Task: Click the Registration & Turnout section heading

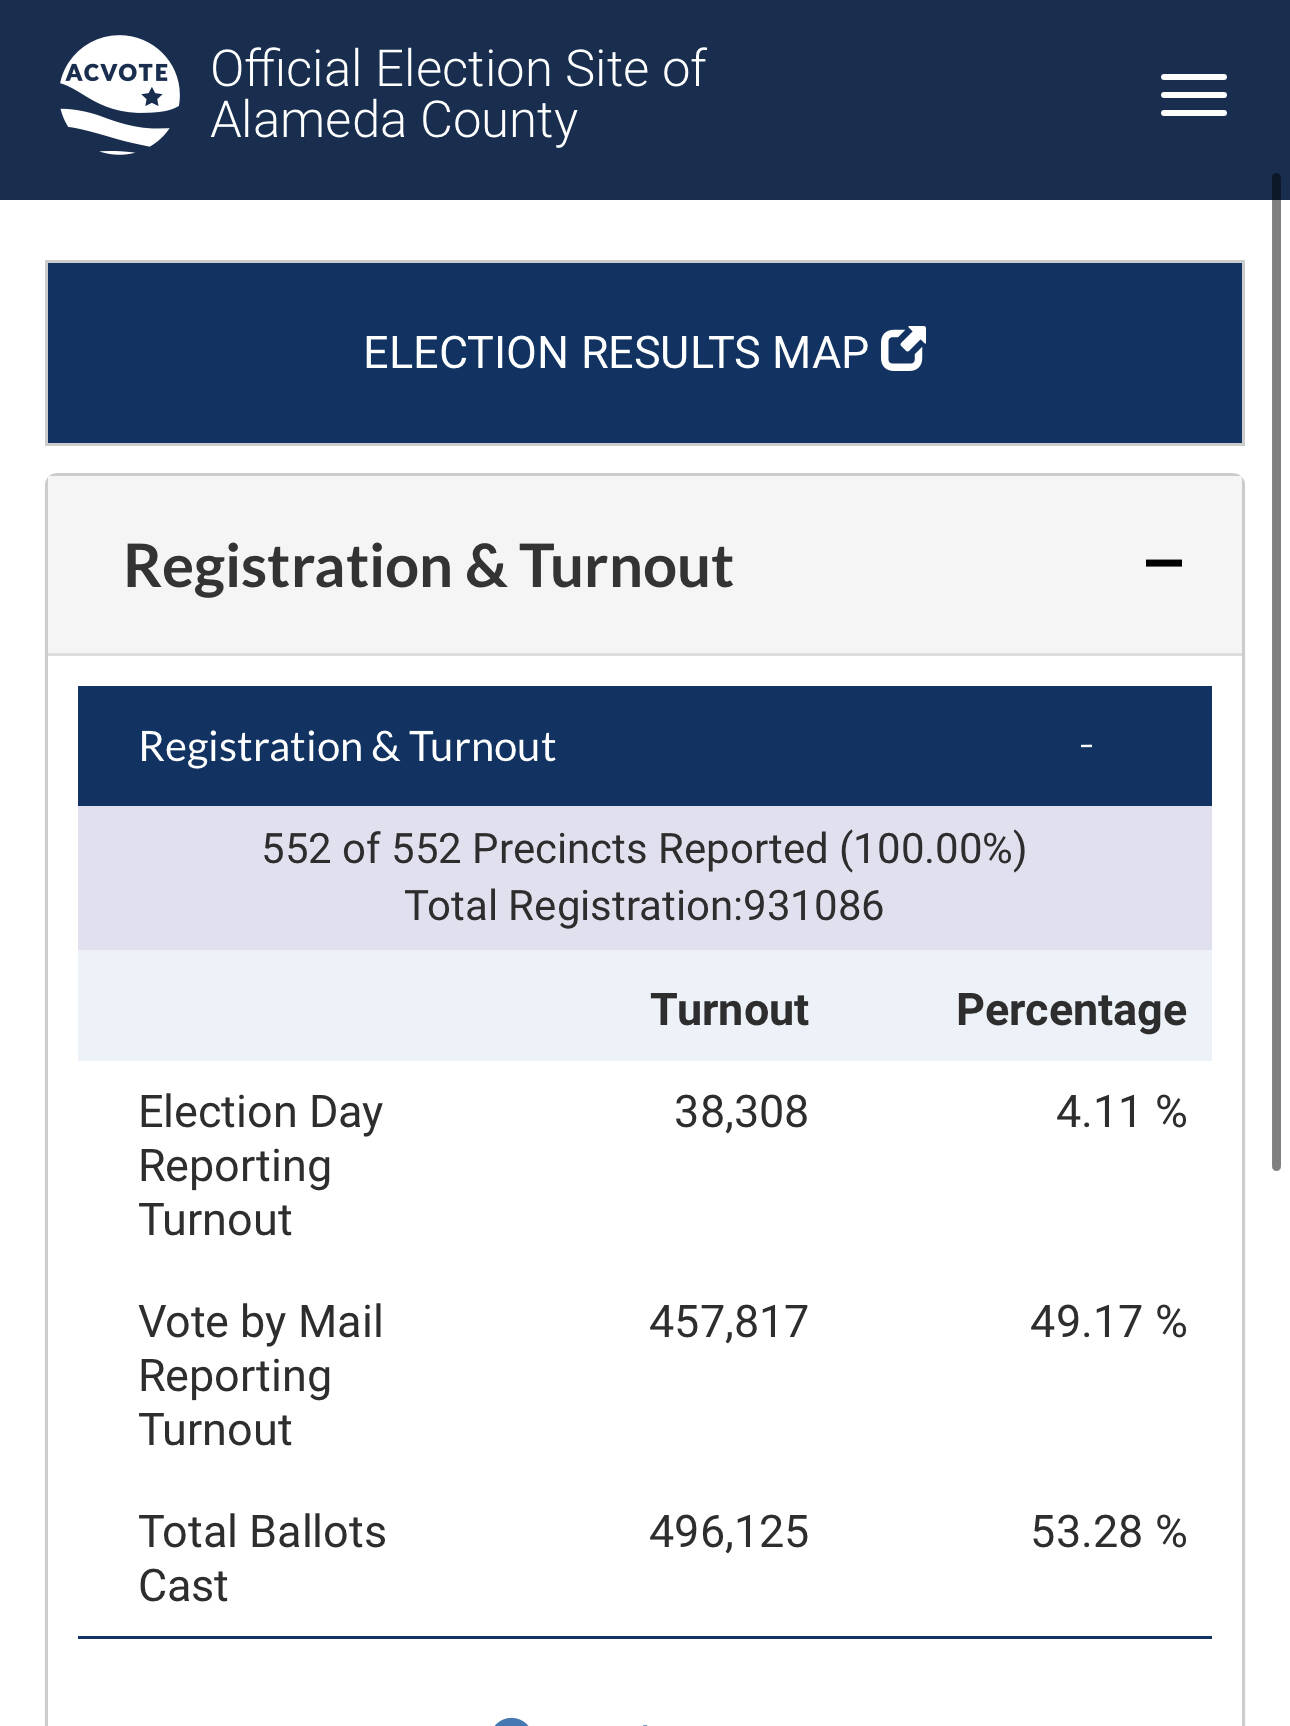Action: (428, 566)
